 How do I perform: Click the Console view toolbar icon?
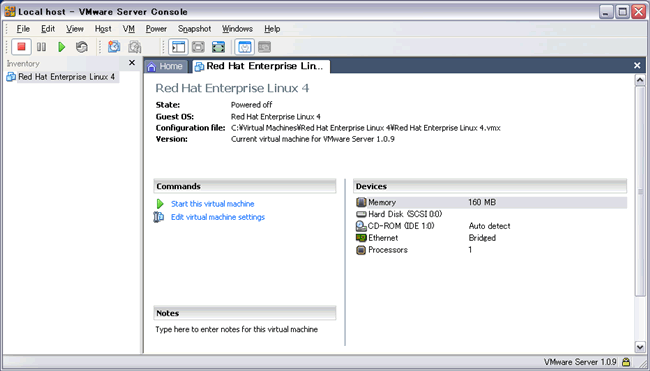(264, 47)
